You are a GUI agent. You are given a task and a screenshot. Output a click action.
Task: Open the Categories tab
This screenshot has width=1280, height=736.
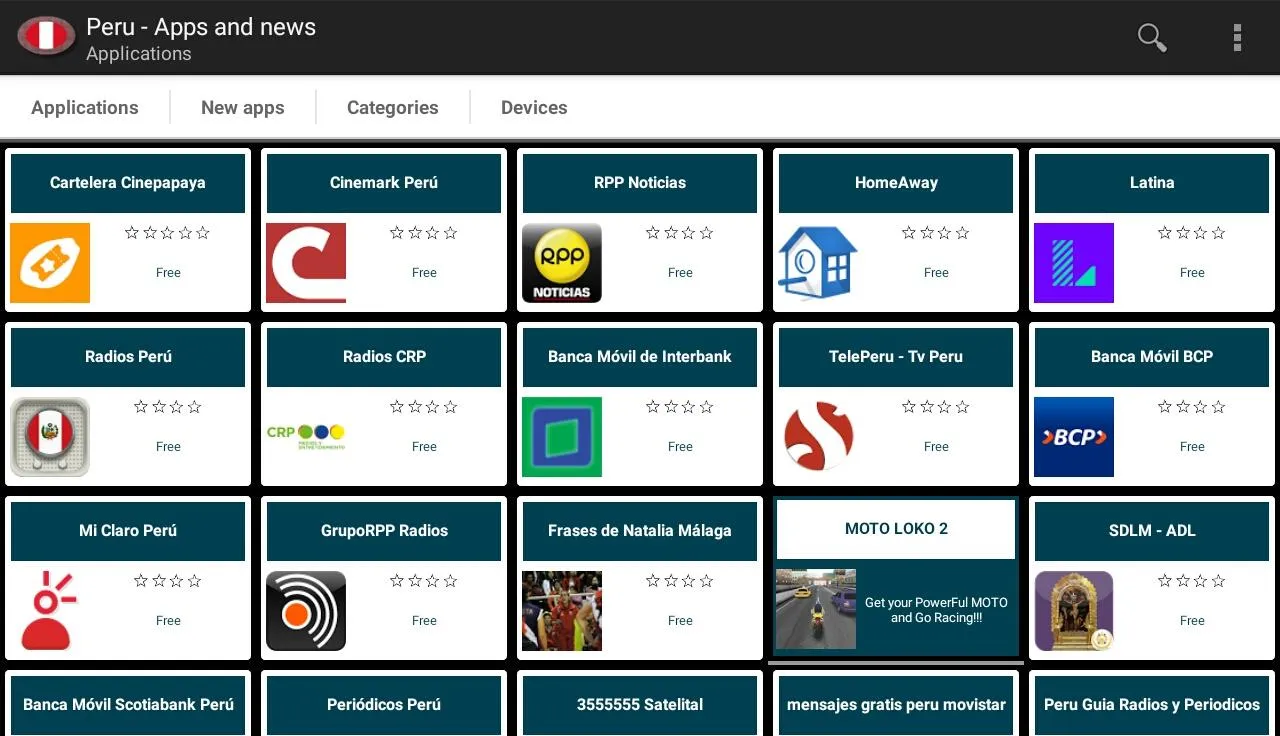[x=393, y=108]
